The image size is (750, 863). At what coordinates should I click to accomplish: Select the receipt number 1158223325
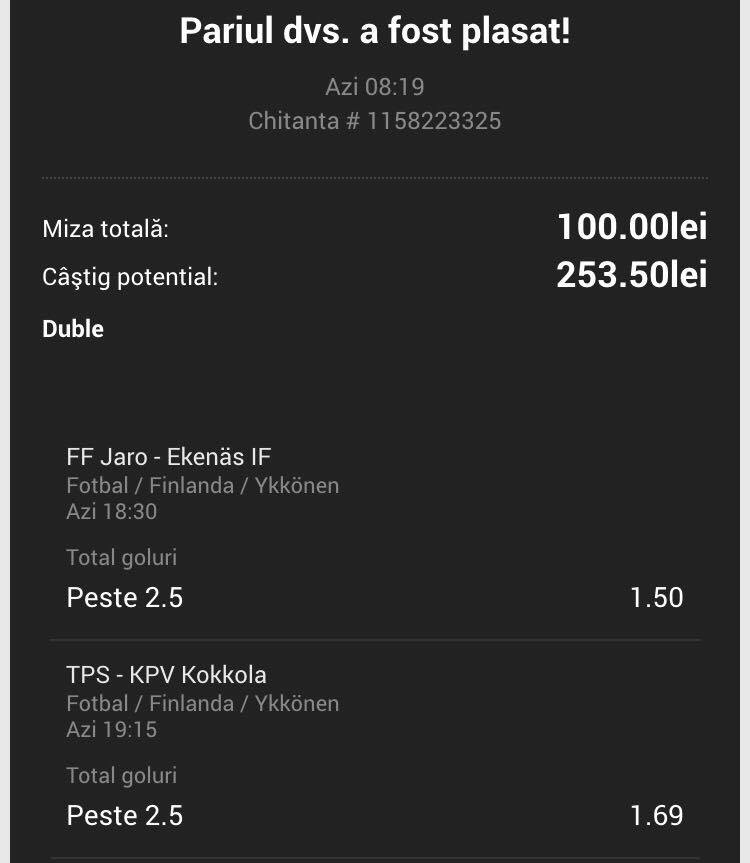pyautogui.click(x=434, y=121)
